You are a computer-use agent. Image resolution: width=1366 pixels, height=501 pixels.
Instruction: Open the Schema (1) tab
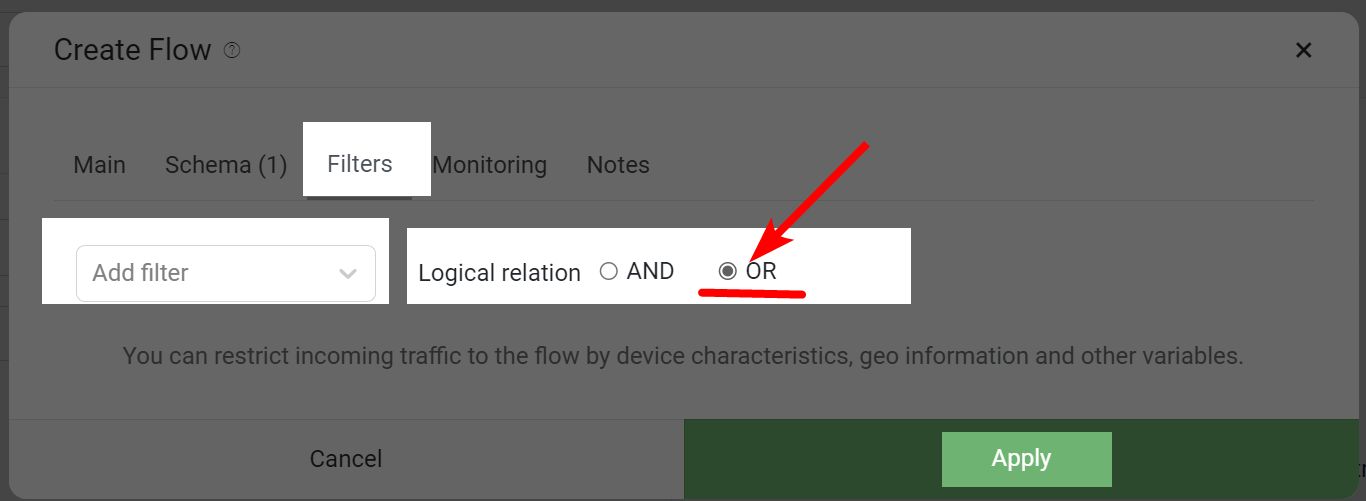tap(226, 165)
